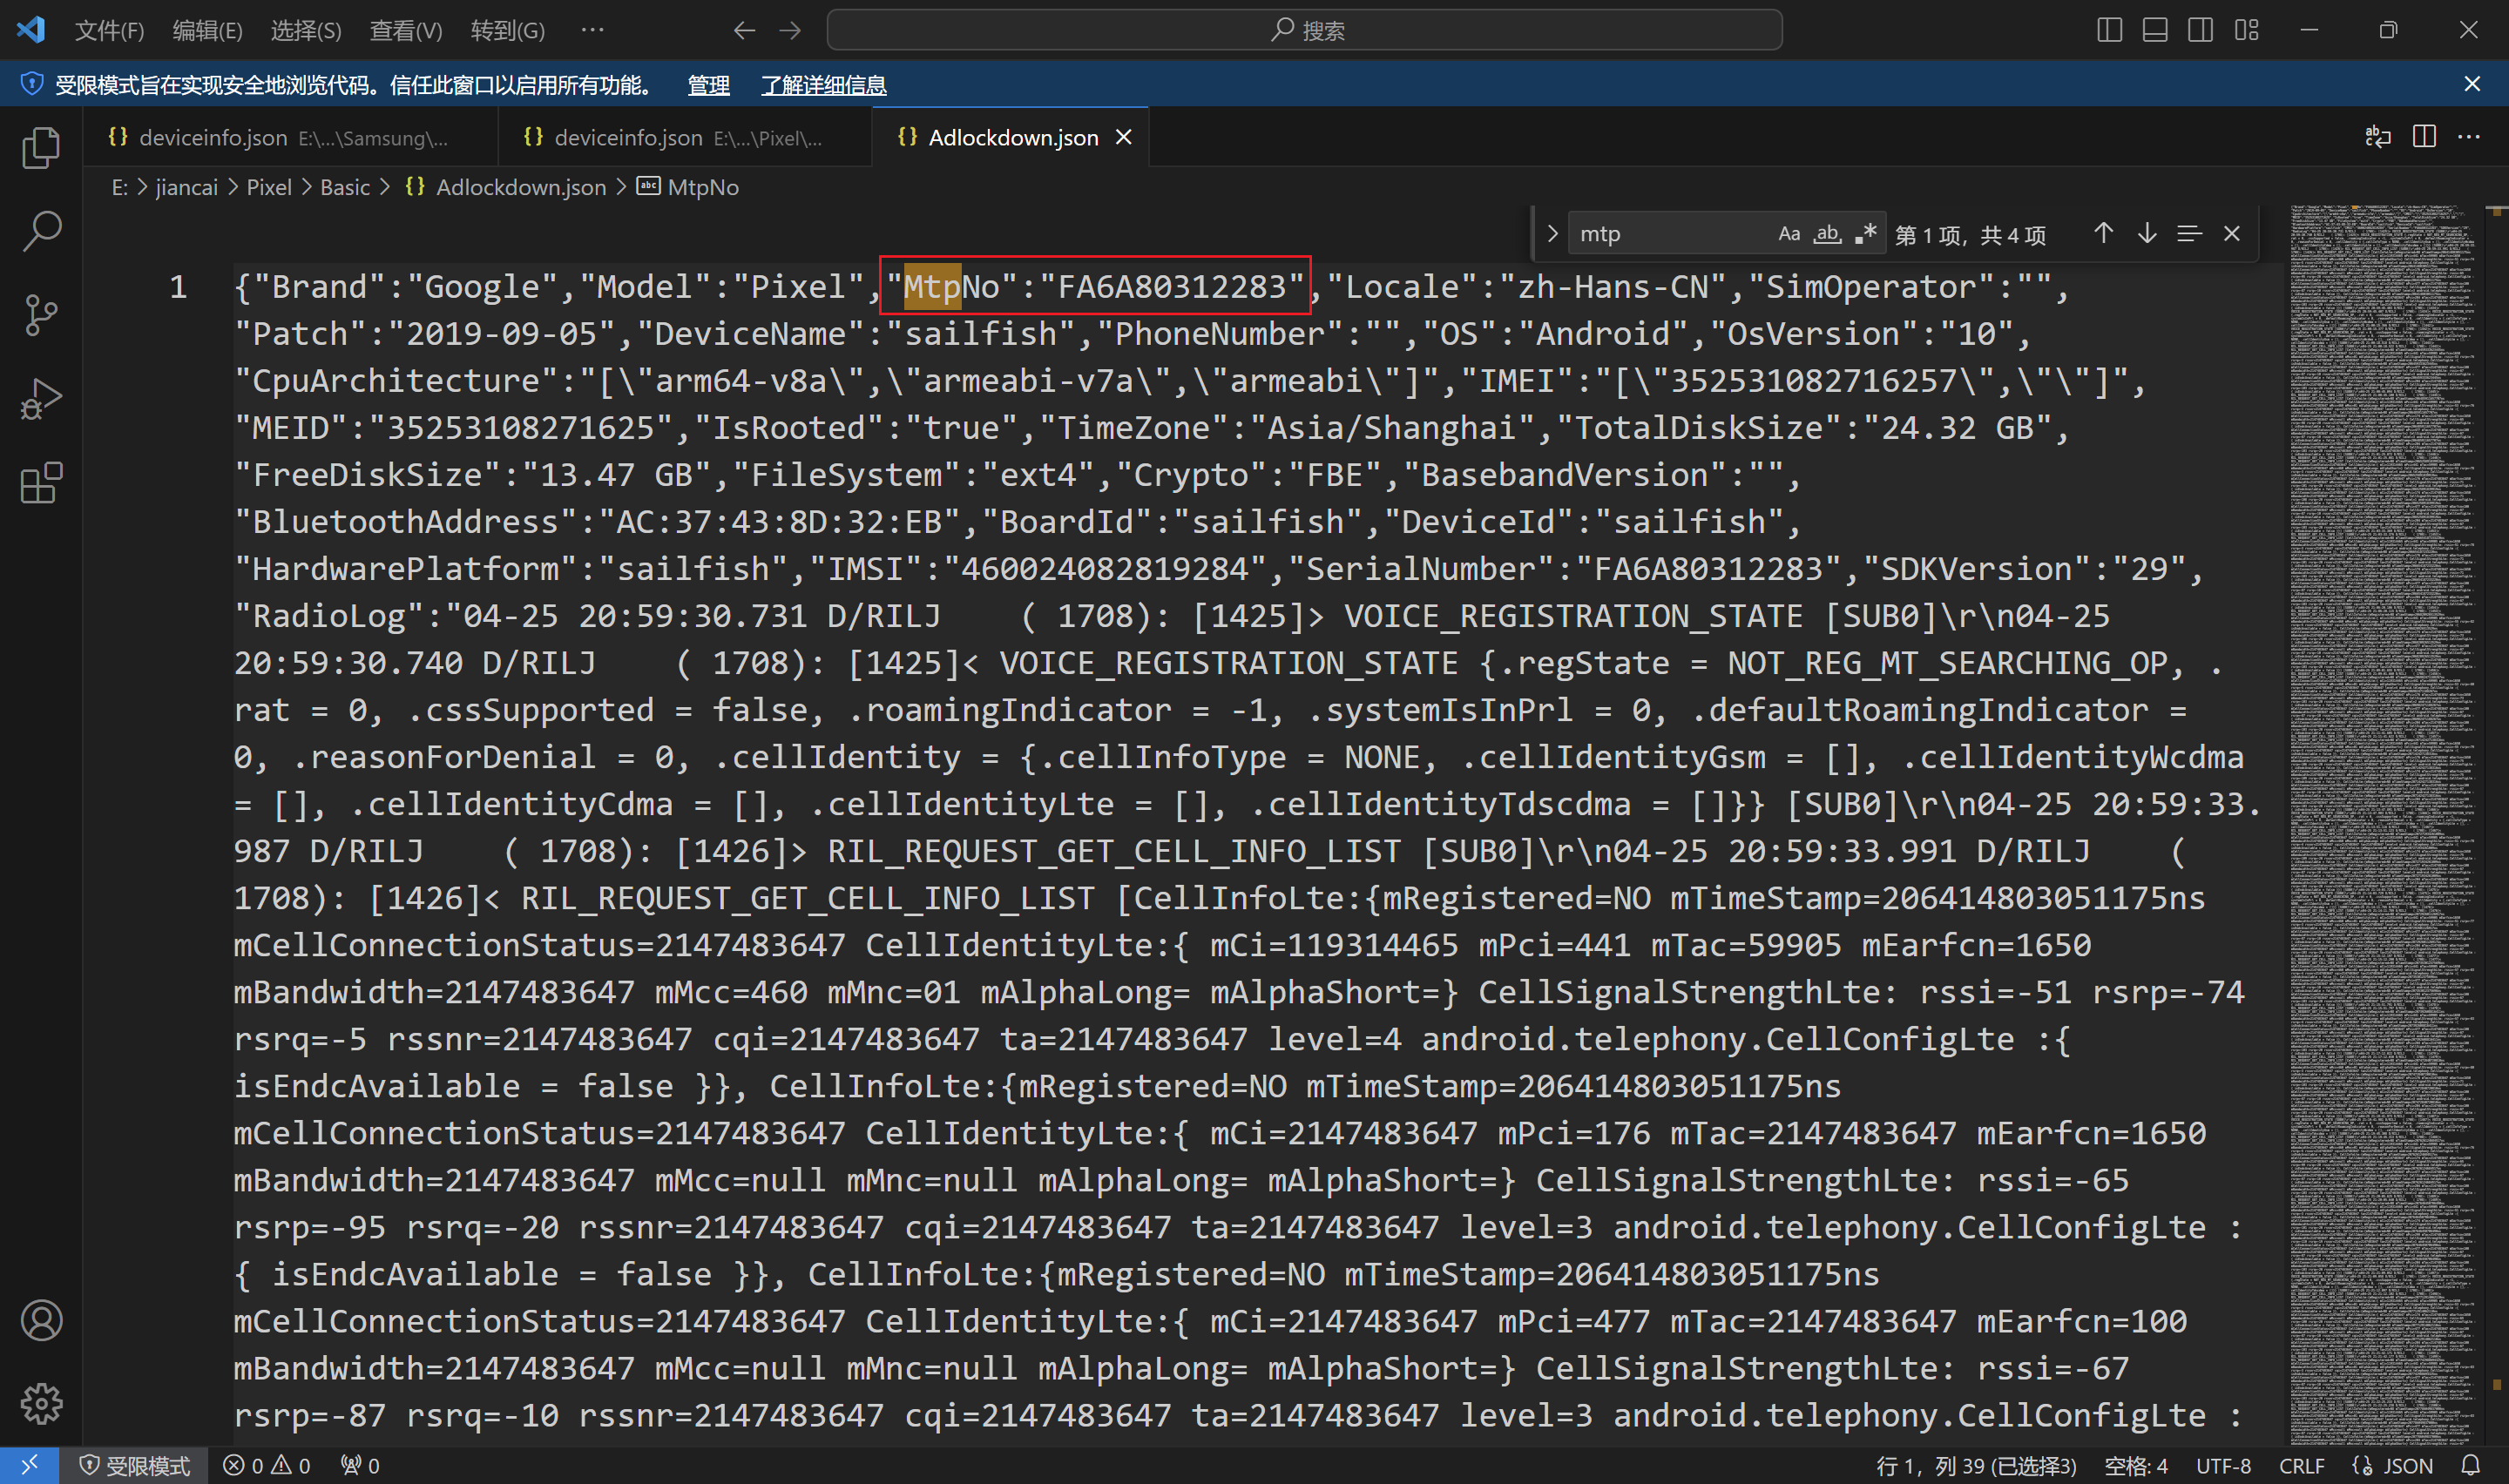2509x1484 pixels.
Task: Open Run and Debug view
Action: [x=41, y=399]
